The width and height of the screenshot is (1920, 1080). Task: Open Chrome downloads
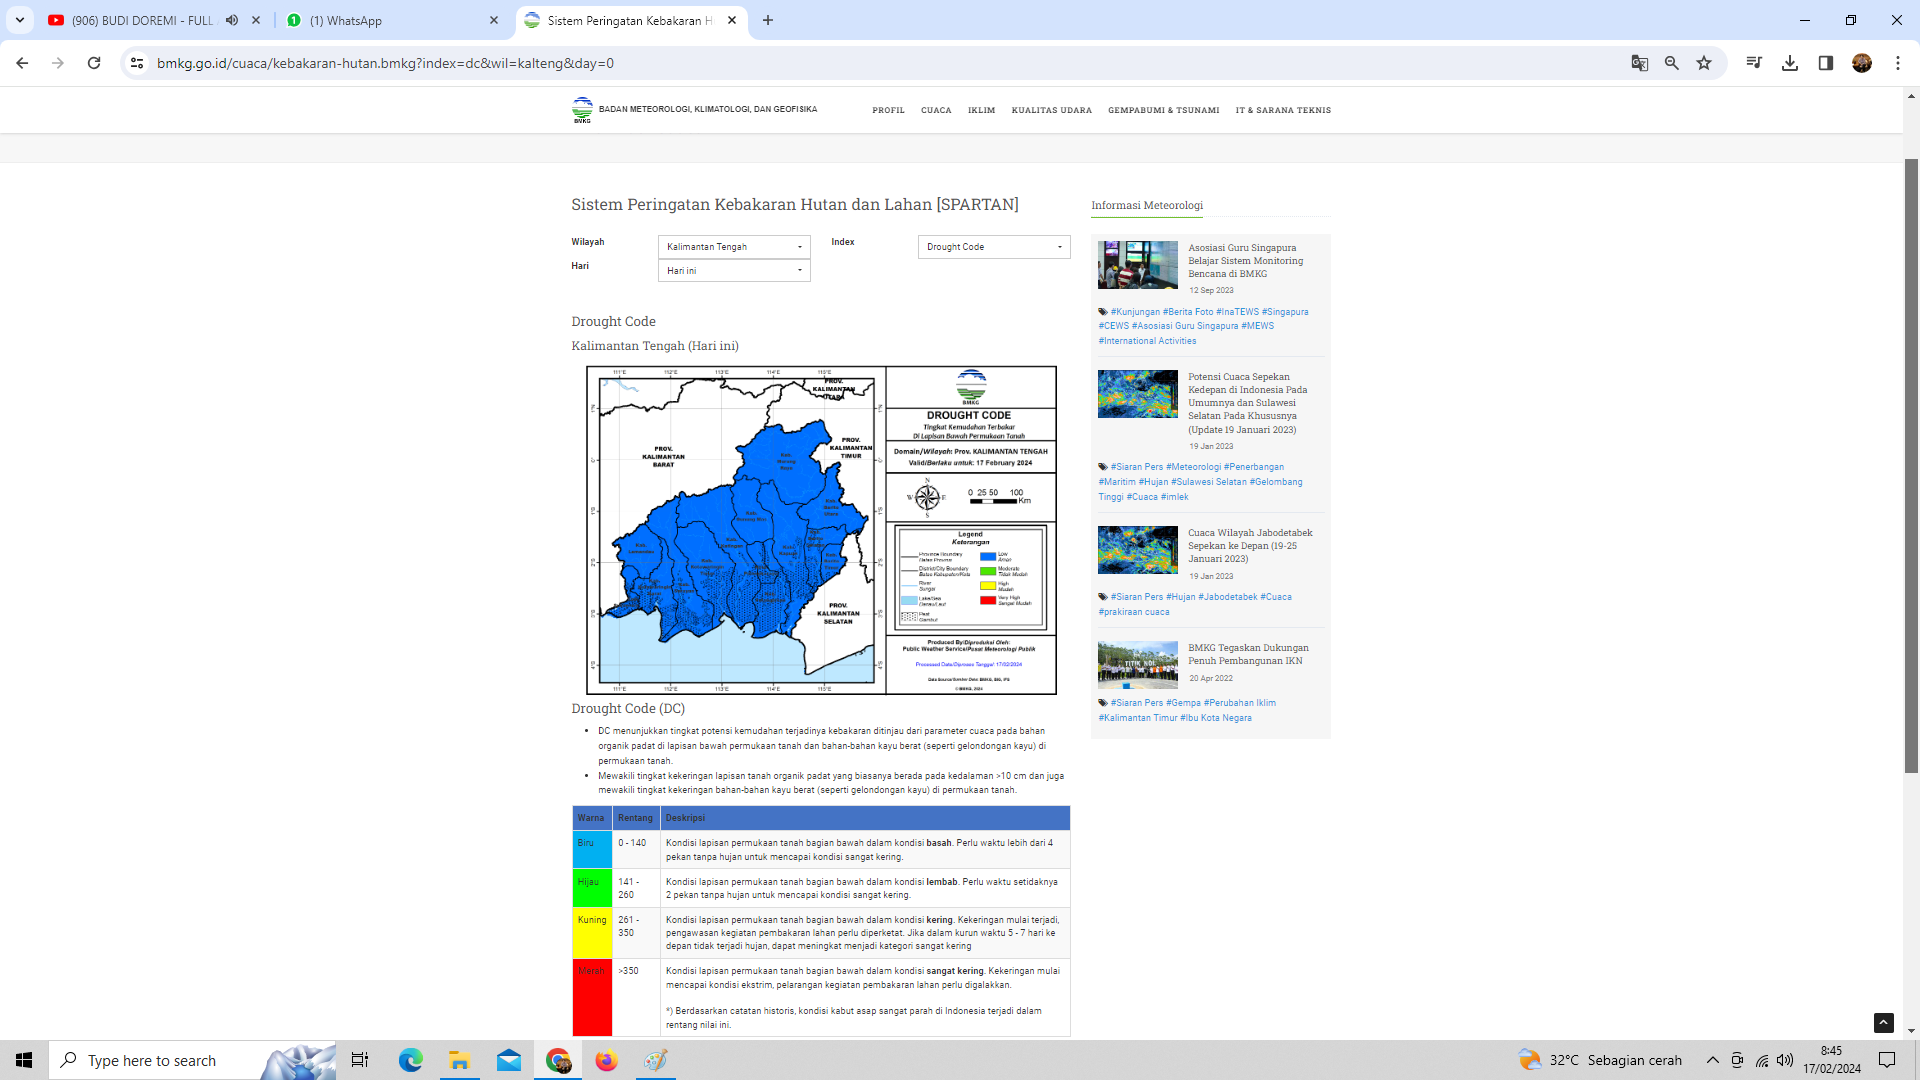1790,63
